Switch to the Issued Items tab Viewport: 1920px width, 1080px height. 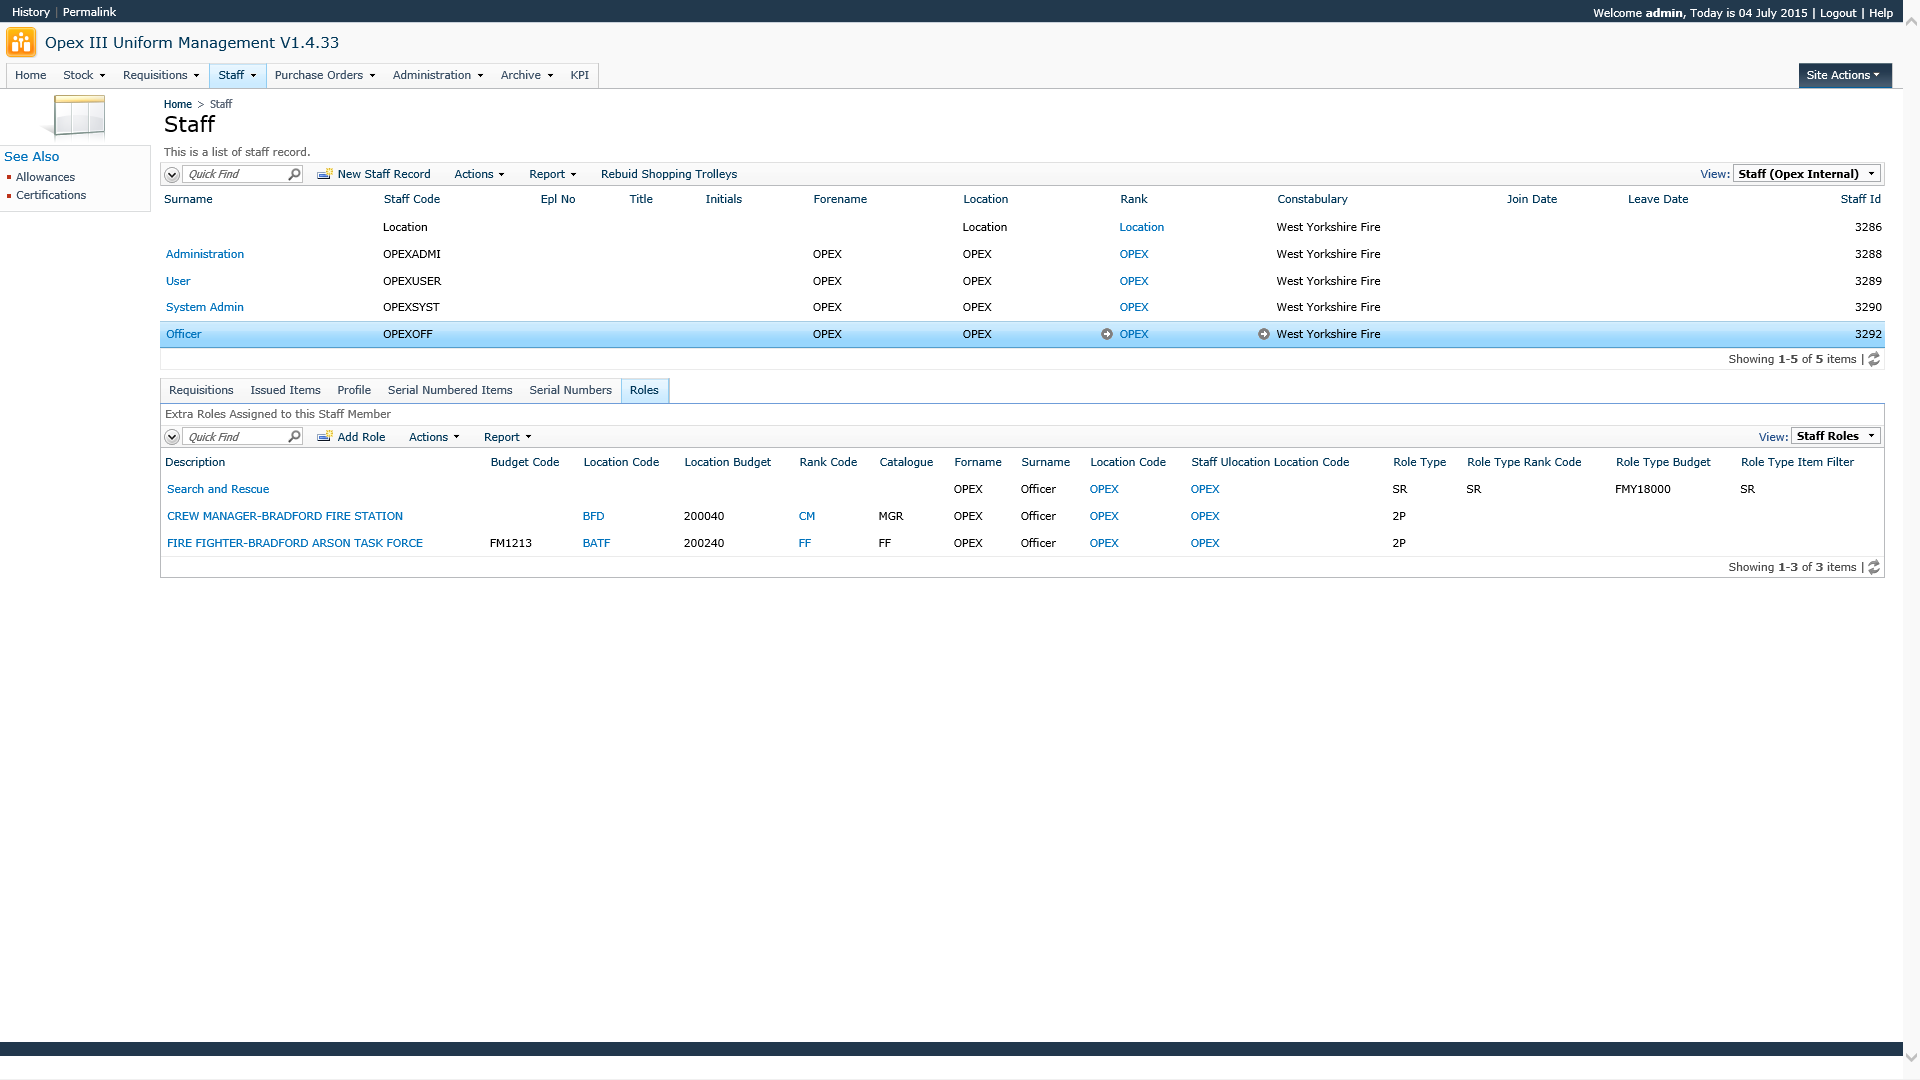[285, 390]
